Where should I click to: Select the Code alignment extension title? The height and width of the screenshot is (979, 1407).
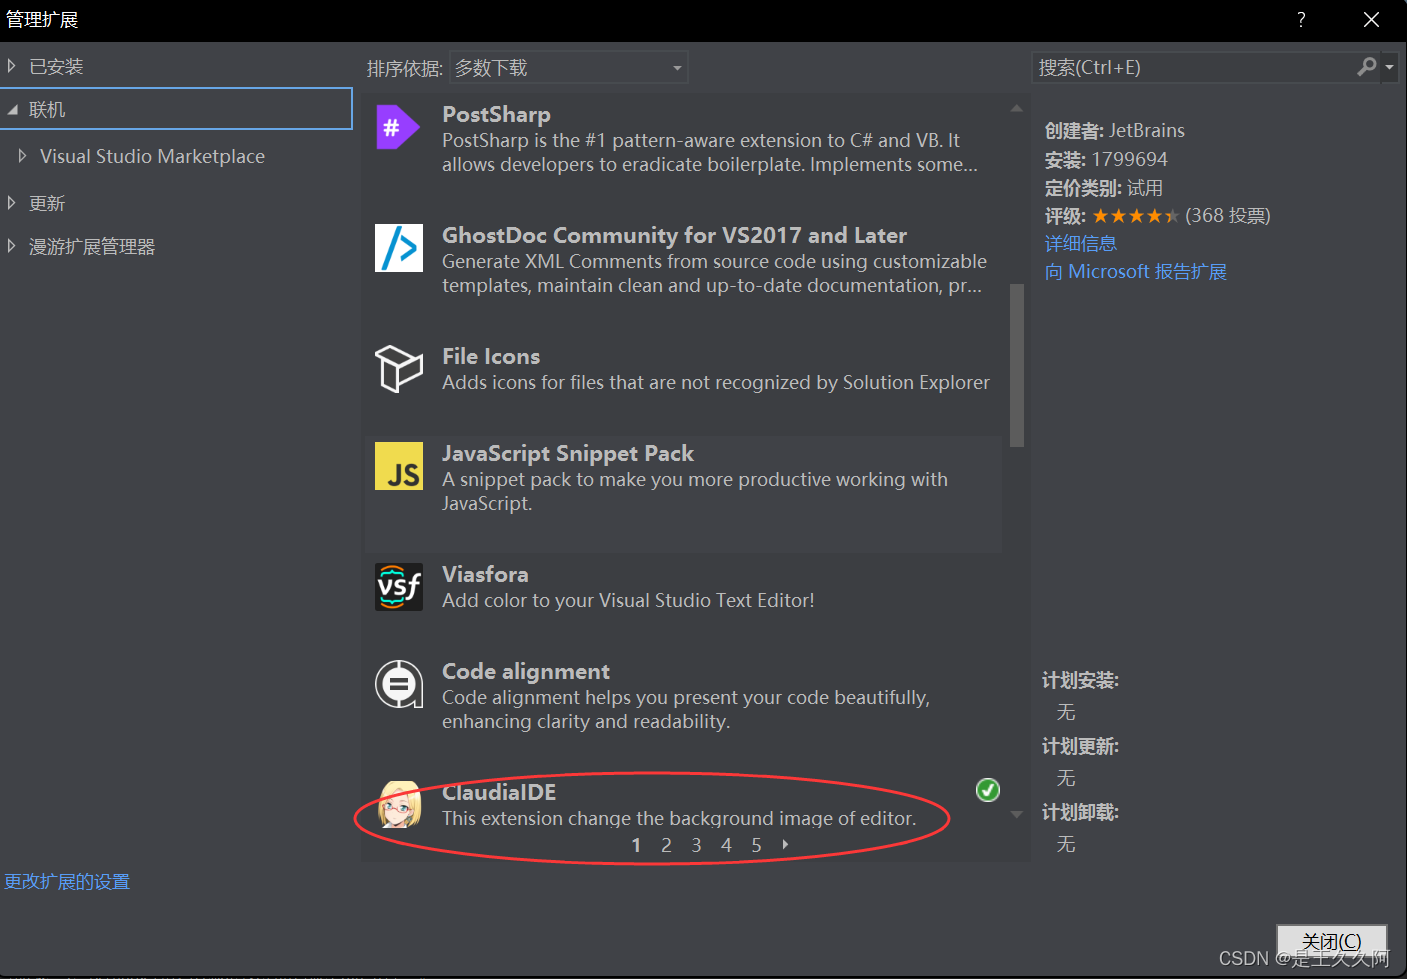point(526,672)
